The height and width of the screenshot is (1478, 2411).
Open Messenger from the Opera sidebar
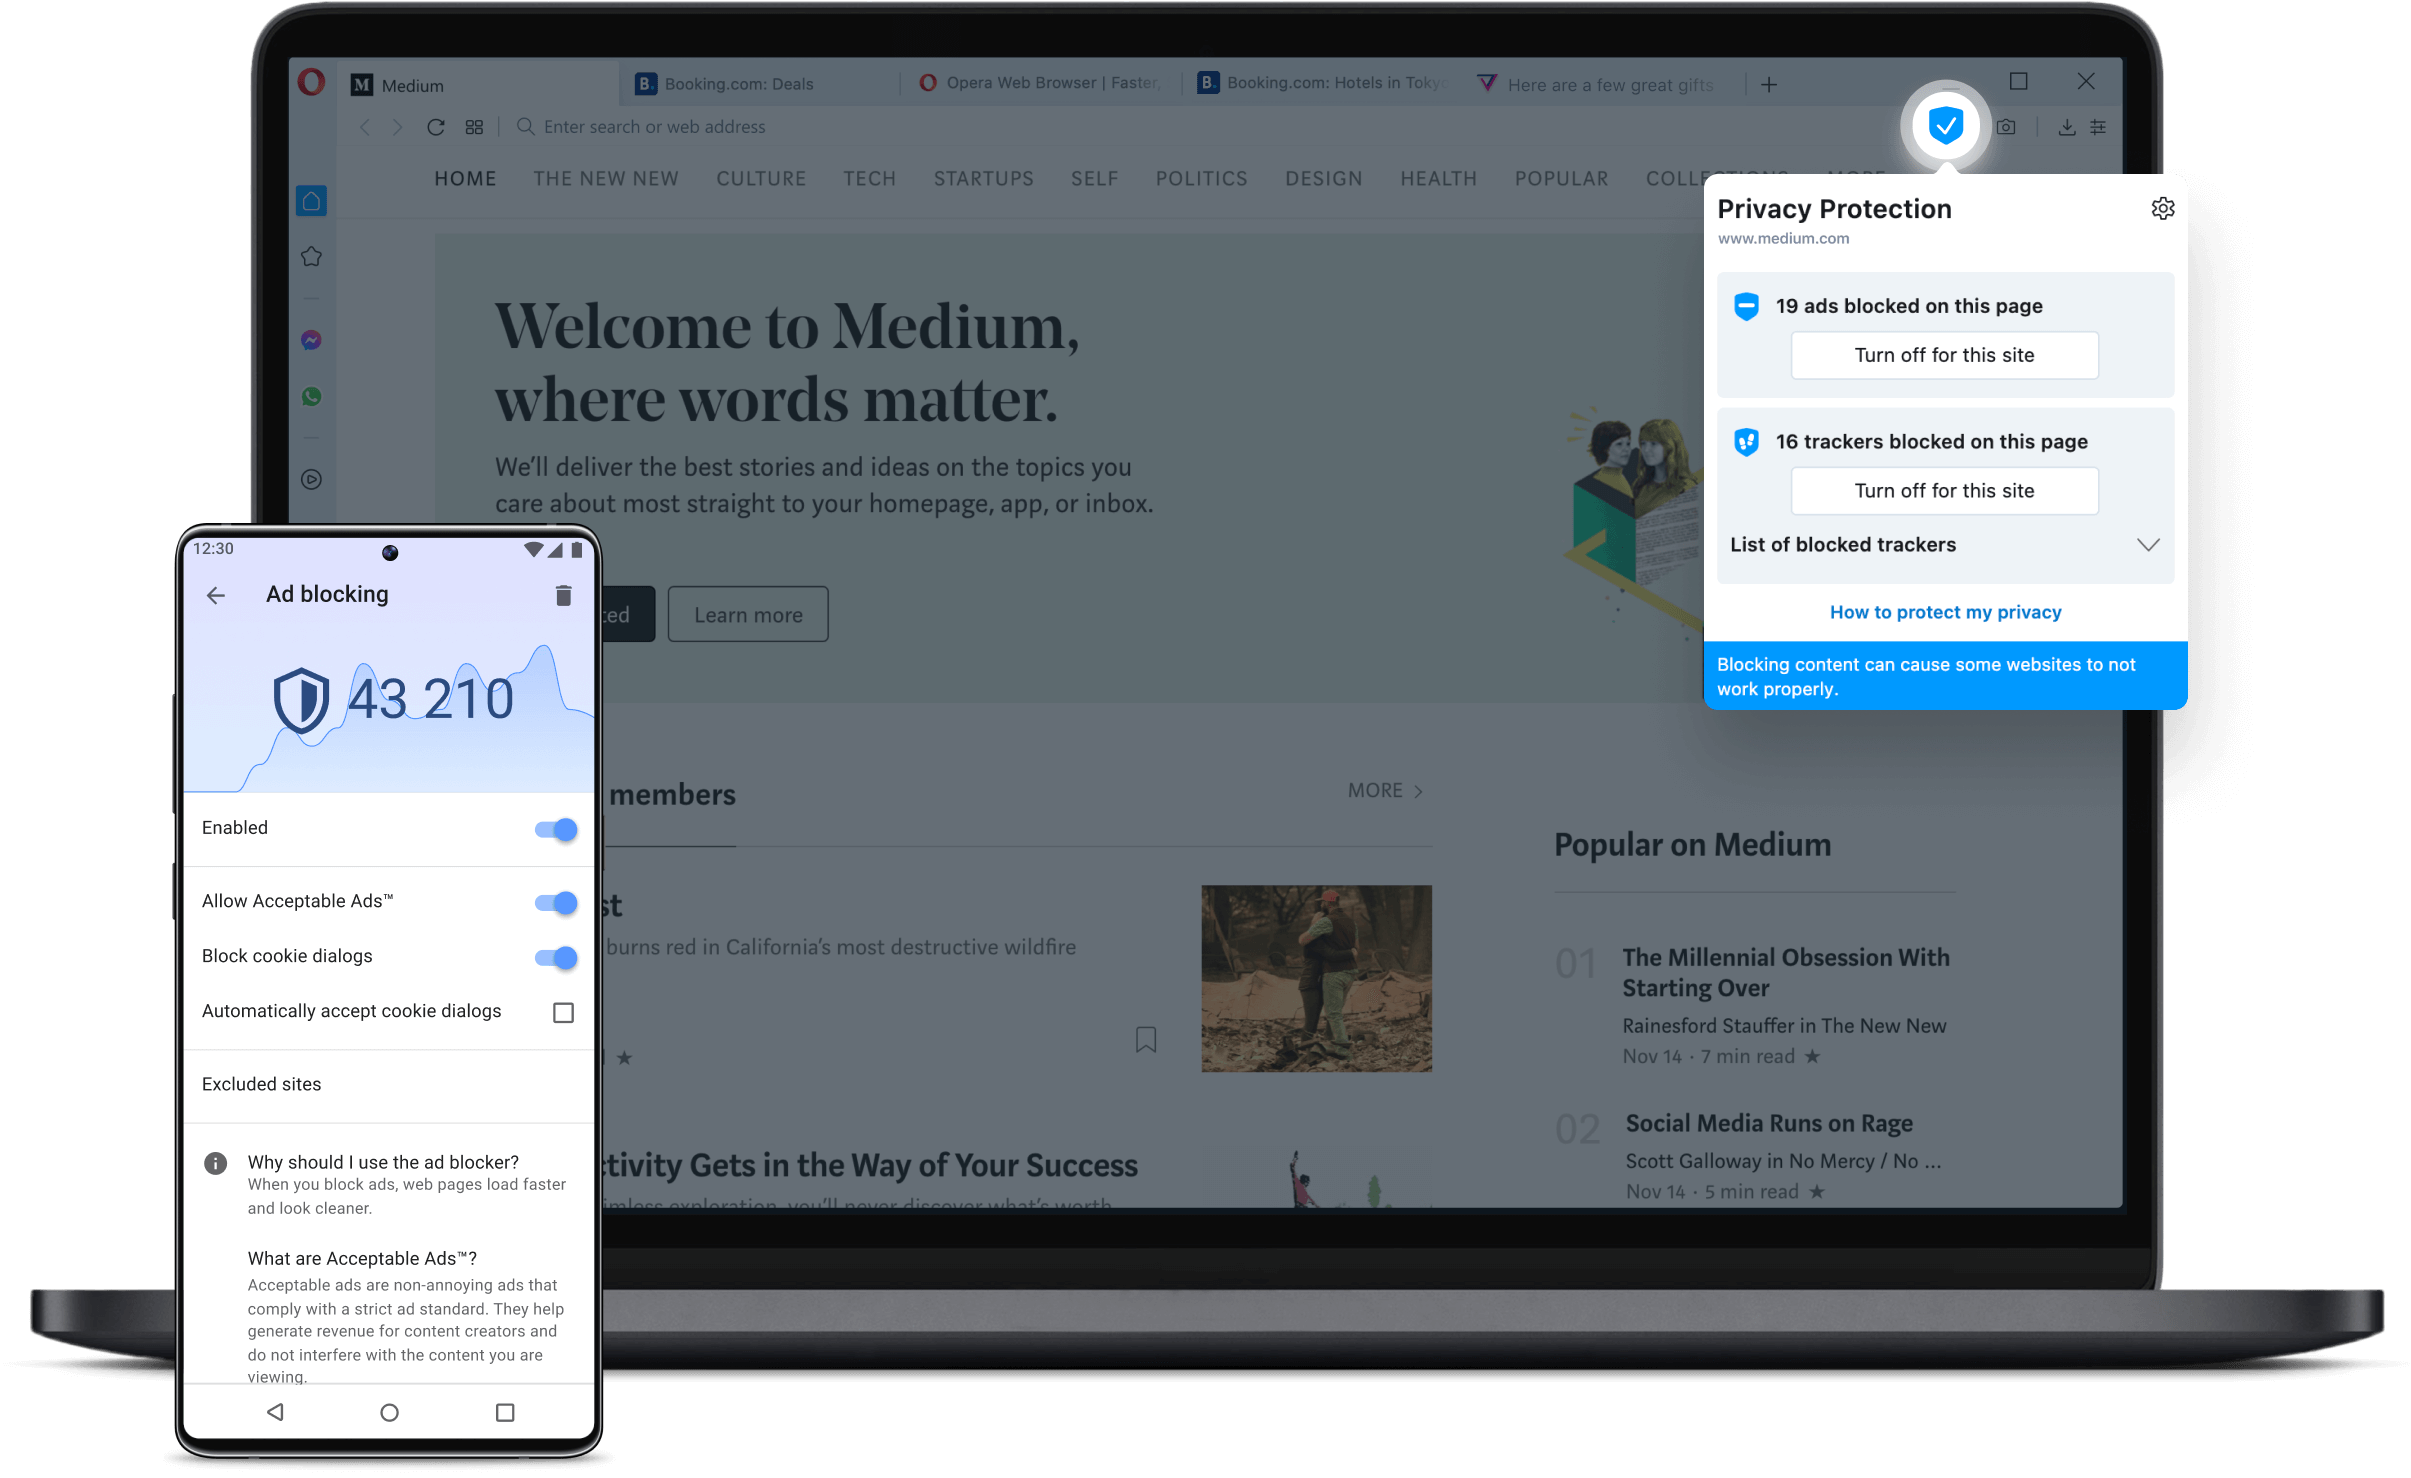(x=311, y=341)
